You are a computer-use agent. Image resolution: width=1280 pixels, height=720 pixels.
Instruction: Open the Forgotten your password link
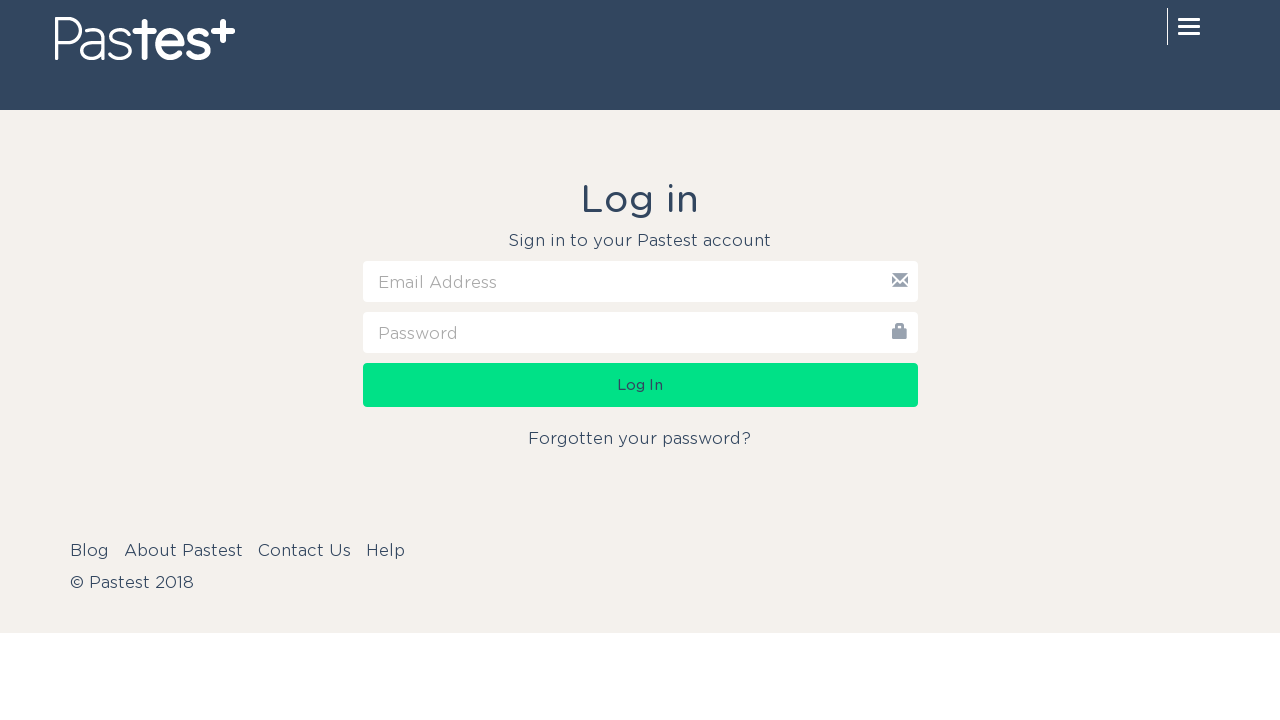point(640,438)
